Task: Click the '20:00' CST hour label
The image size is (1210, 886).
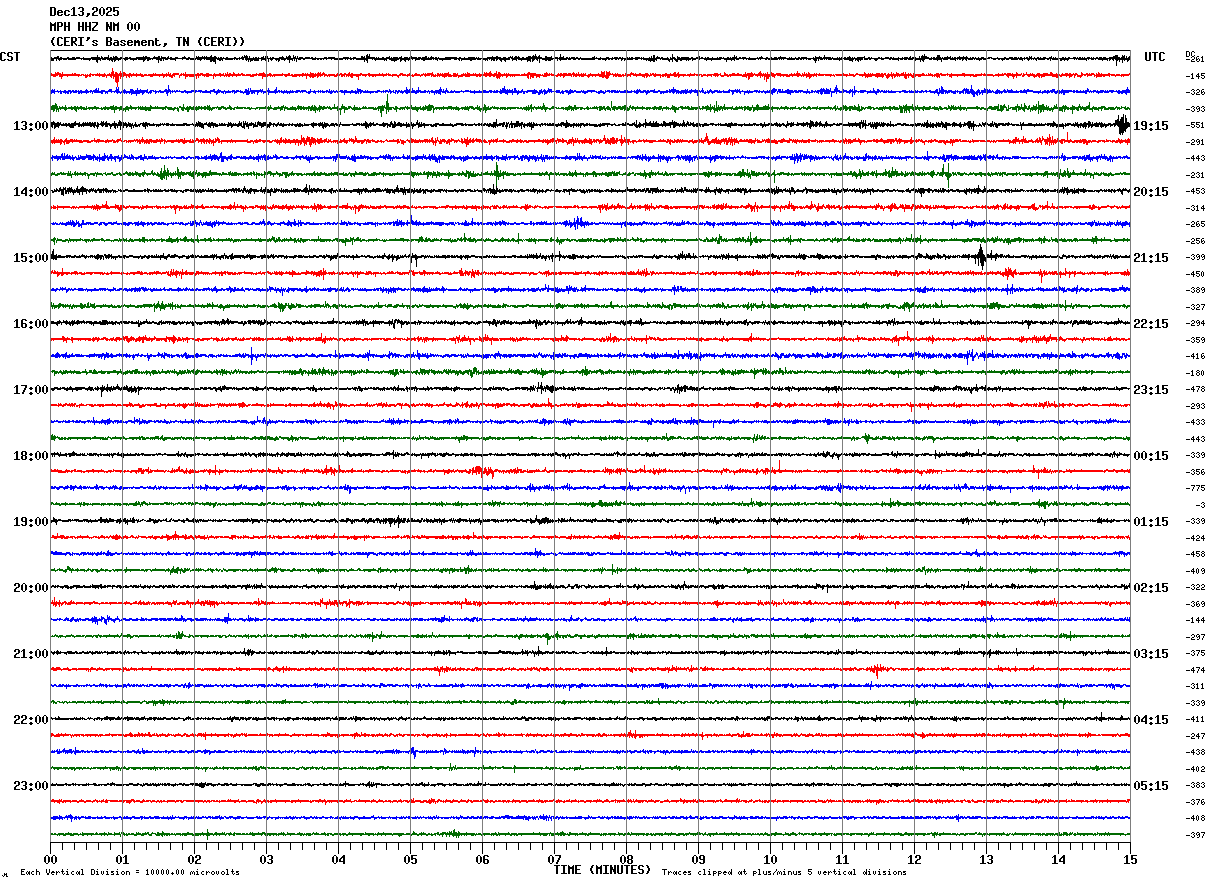Action: (x=30, y=588)
